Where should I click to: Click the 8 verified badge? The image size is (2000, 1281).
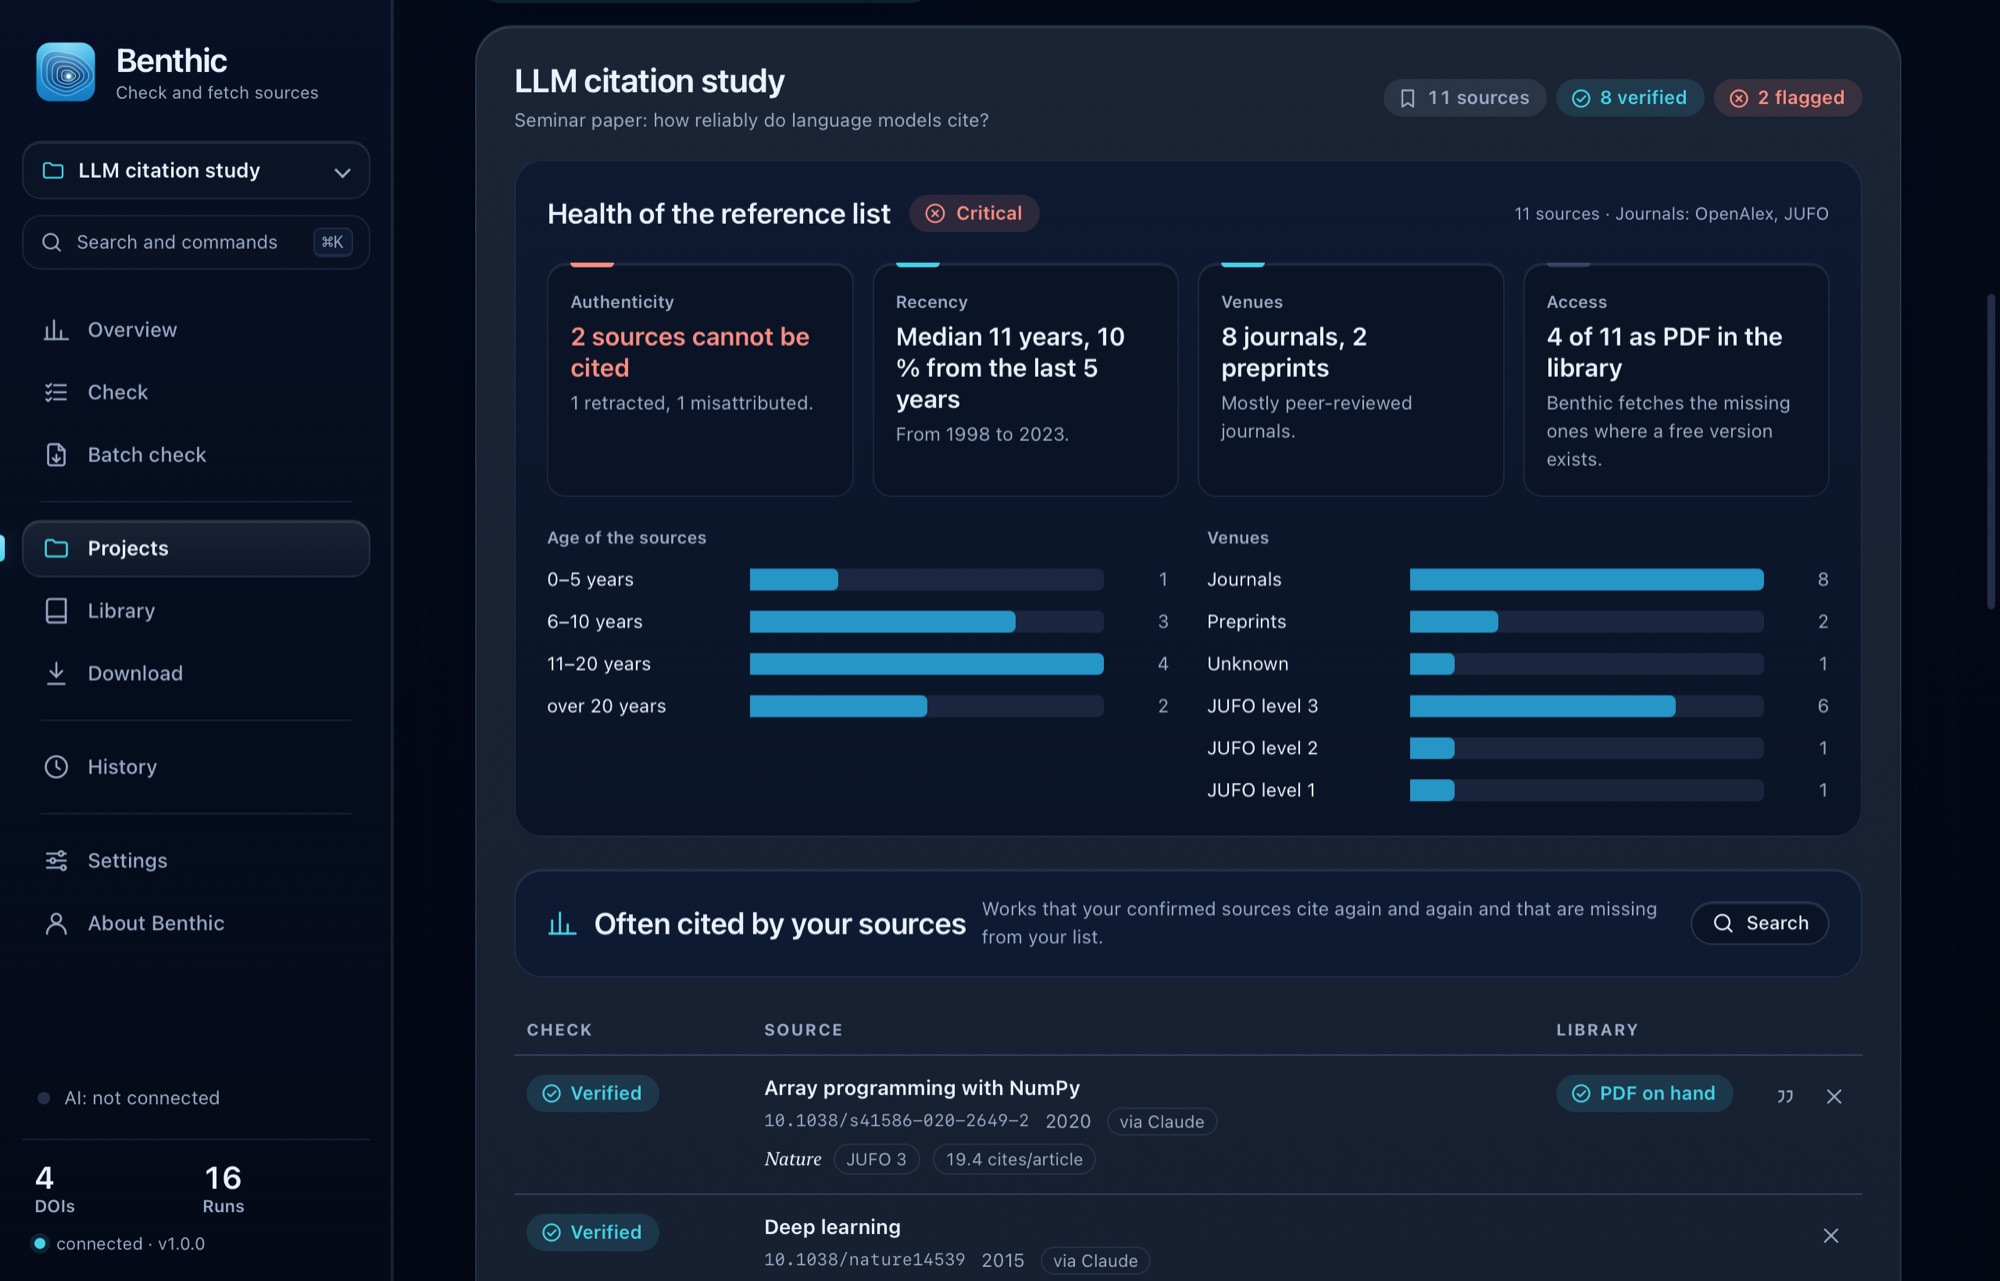(1630, 98)
